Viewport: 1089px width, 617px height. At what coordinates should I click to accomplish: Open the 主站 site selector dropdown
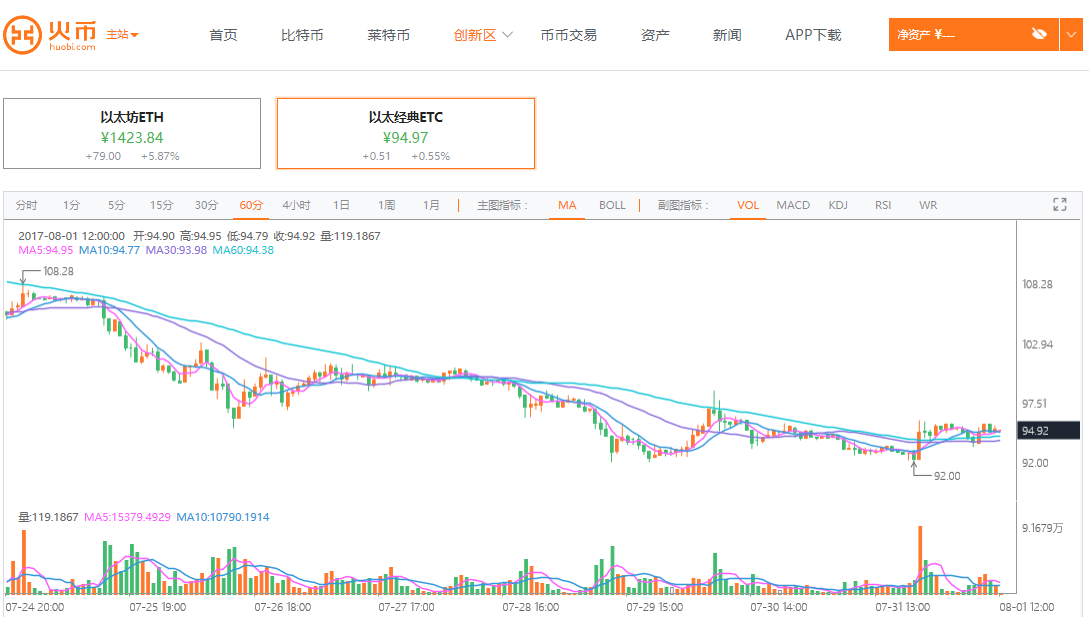tap(122, 35)
